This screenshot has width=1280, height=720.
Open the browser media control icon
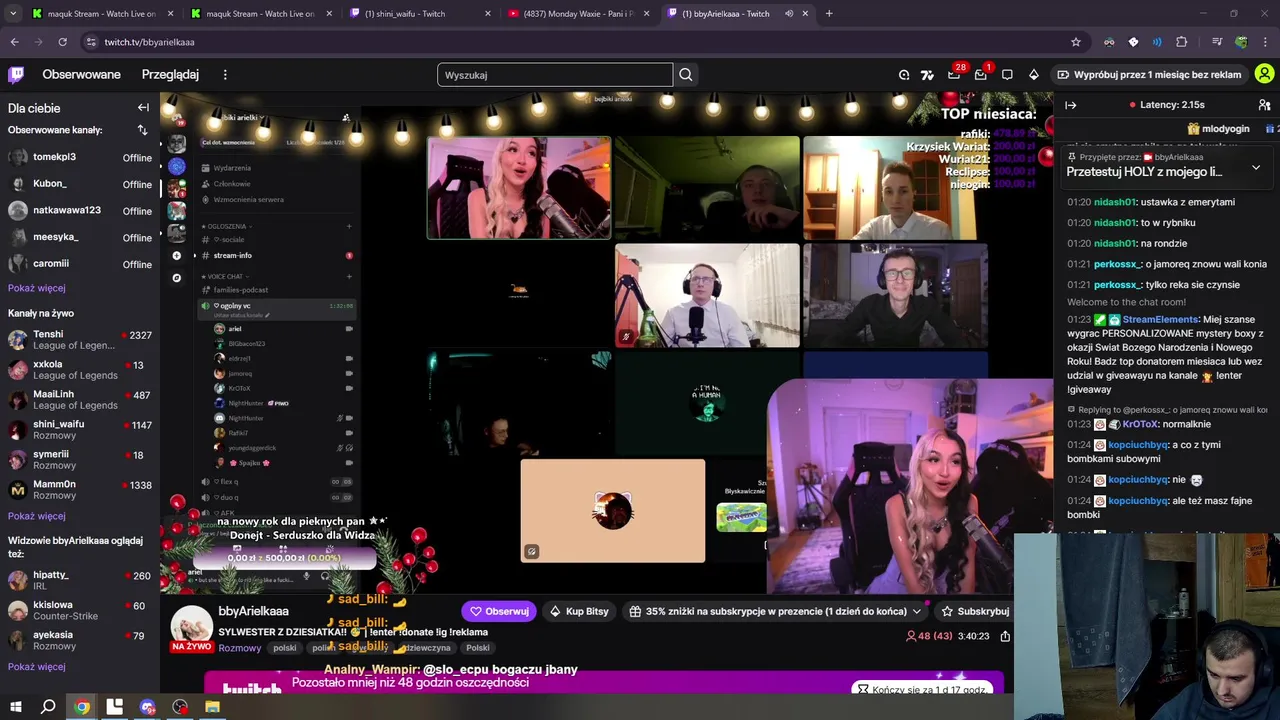click(1216, 42)
